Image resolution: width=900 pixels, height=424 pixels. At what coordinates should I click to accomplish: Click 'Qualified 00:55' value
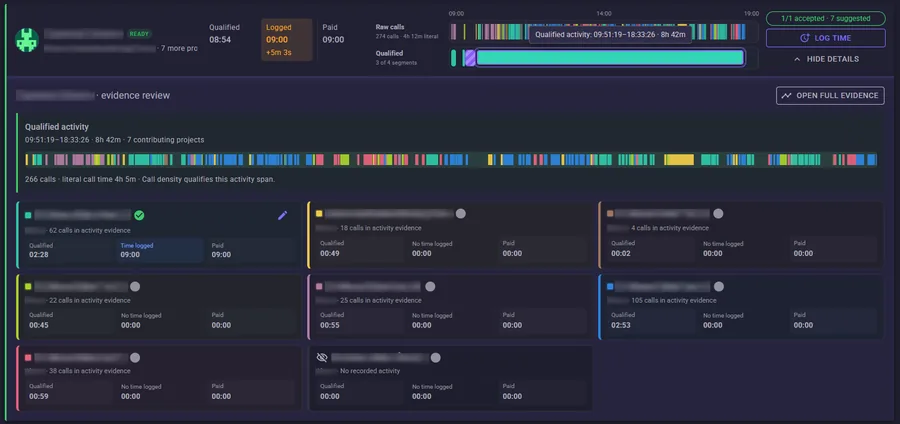[x=360, y=321]
